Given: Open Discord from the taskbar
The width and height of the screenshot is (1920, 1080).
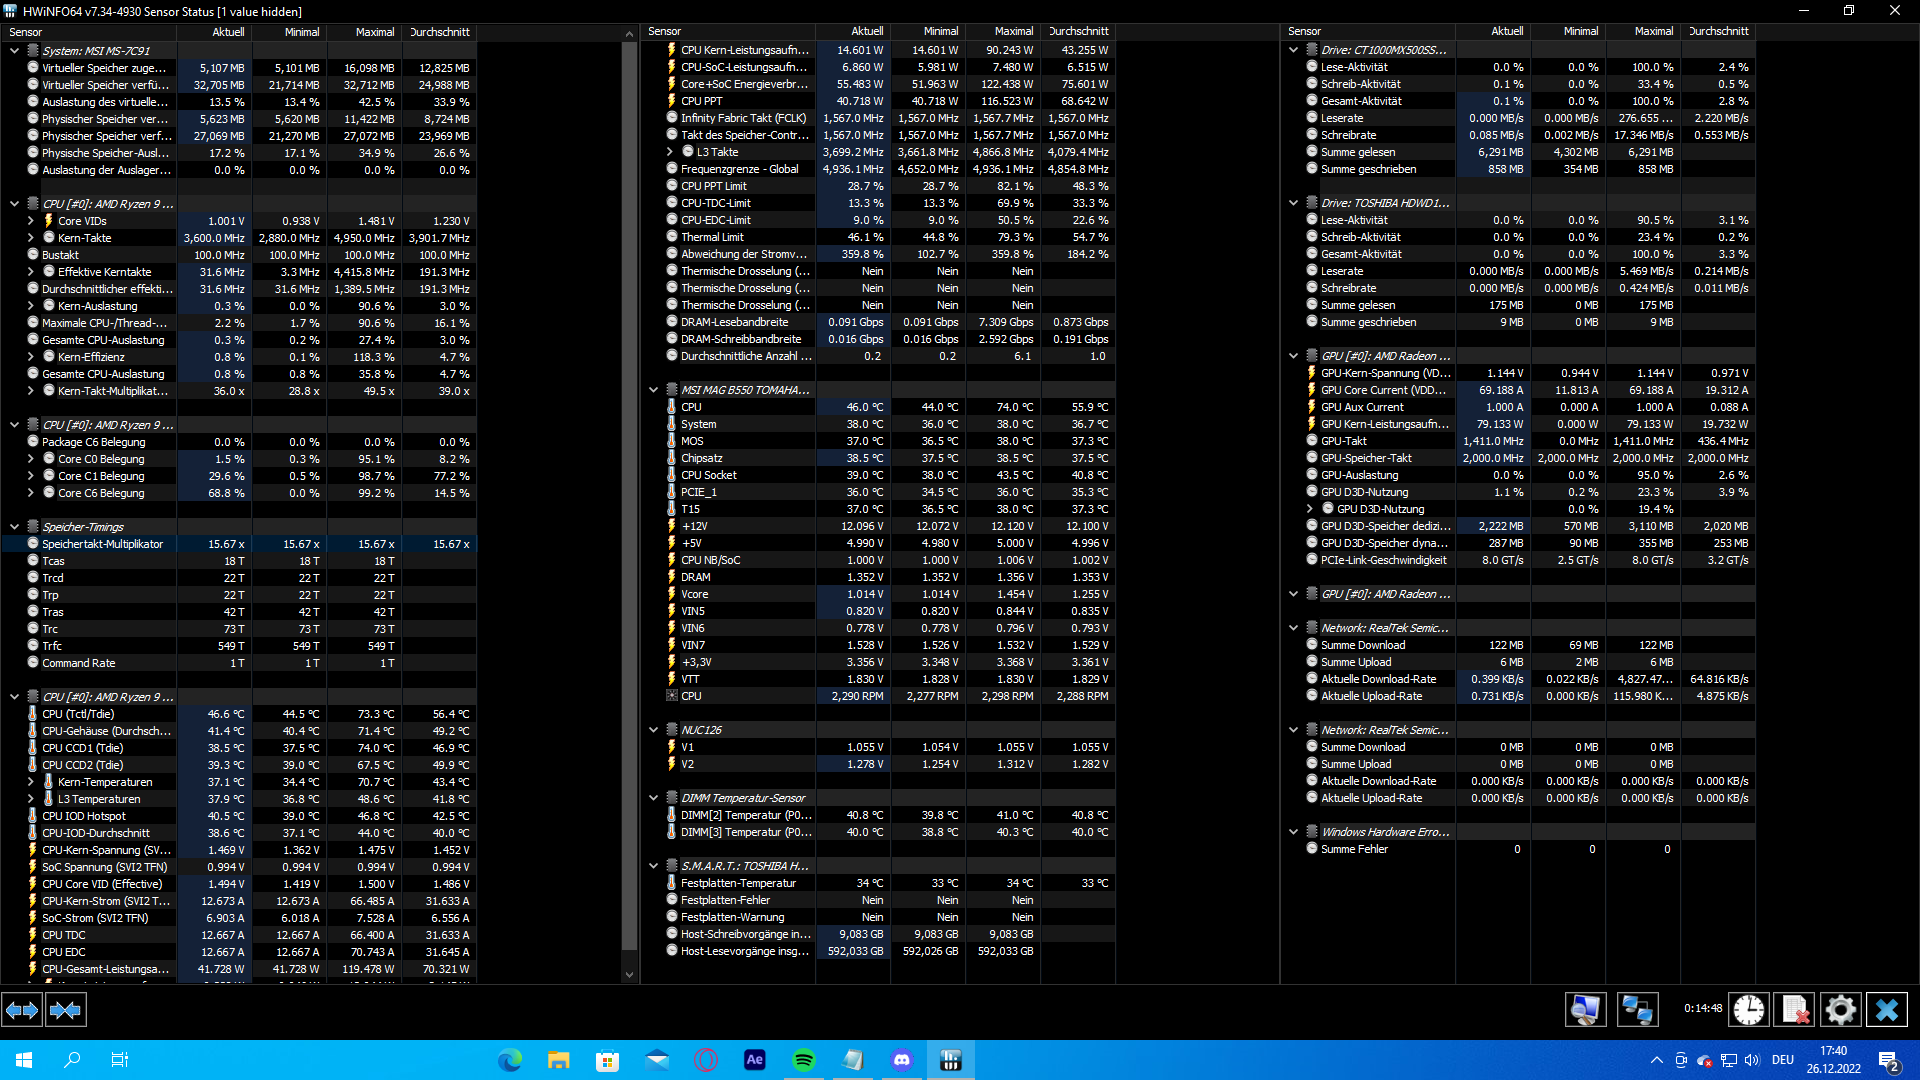Looking at the screenshot, I should (902, 1060).
